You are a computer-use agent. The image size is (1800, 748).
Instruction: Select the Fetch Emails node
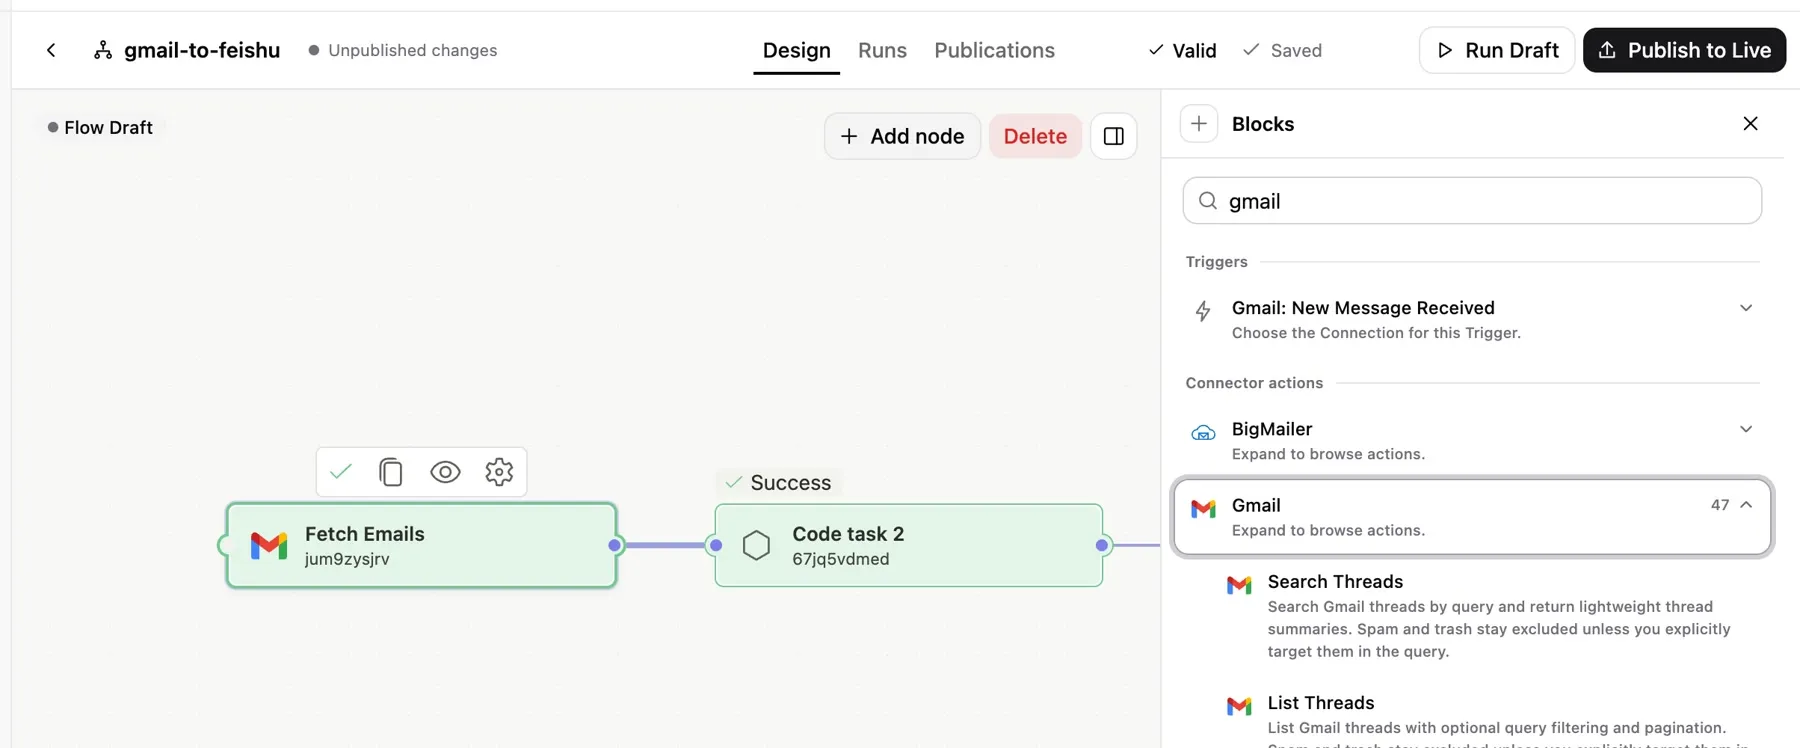421,545
